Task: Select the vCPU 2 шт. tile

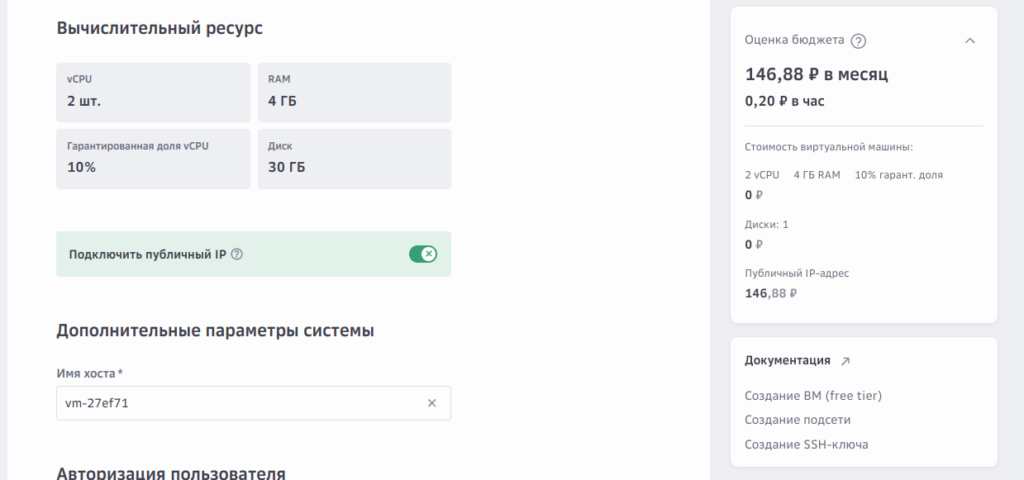Action: (153, 92)
